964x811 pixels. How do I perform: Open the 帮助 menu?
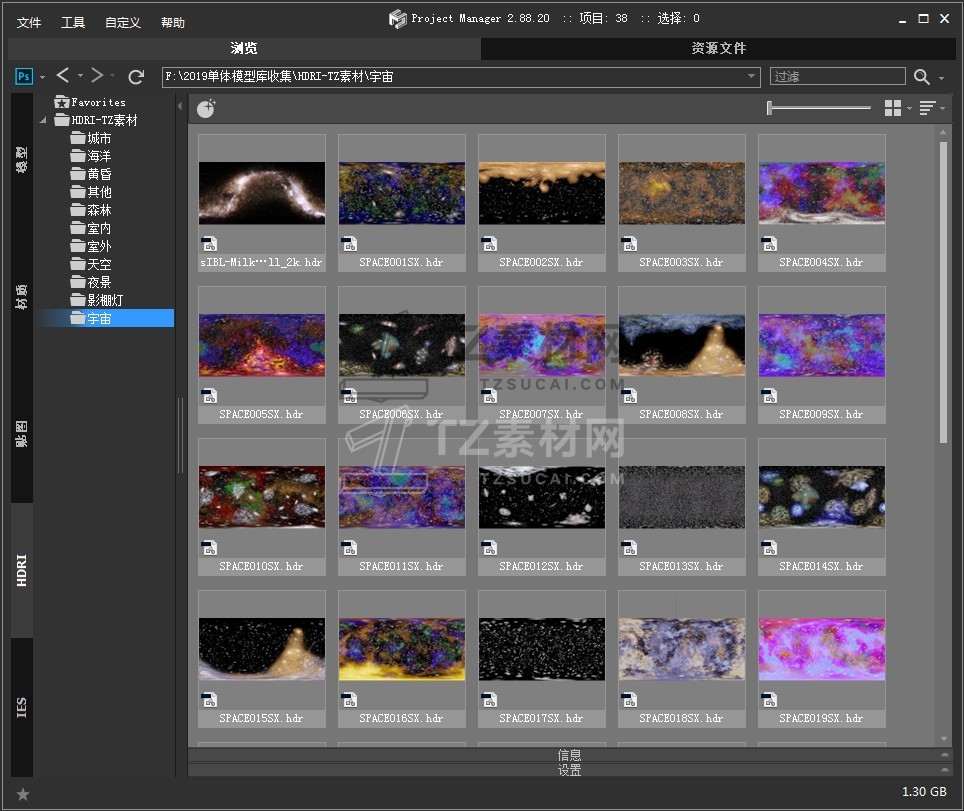point(173,23)
